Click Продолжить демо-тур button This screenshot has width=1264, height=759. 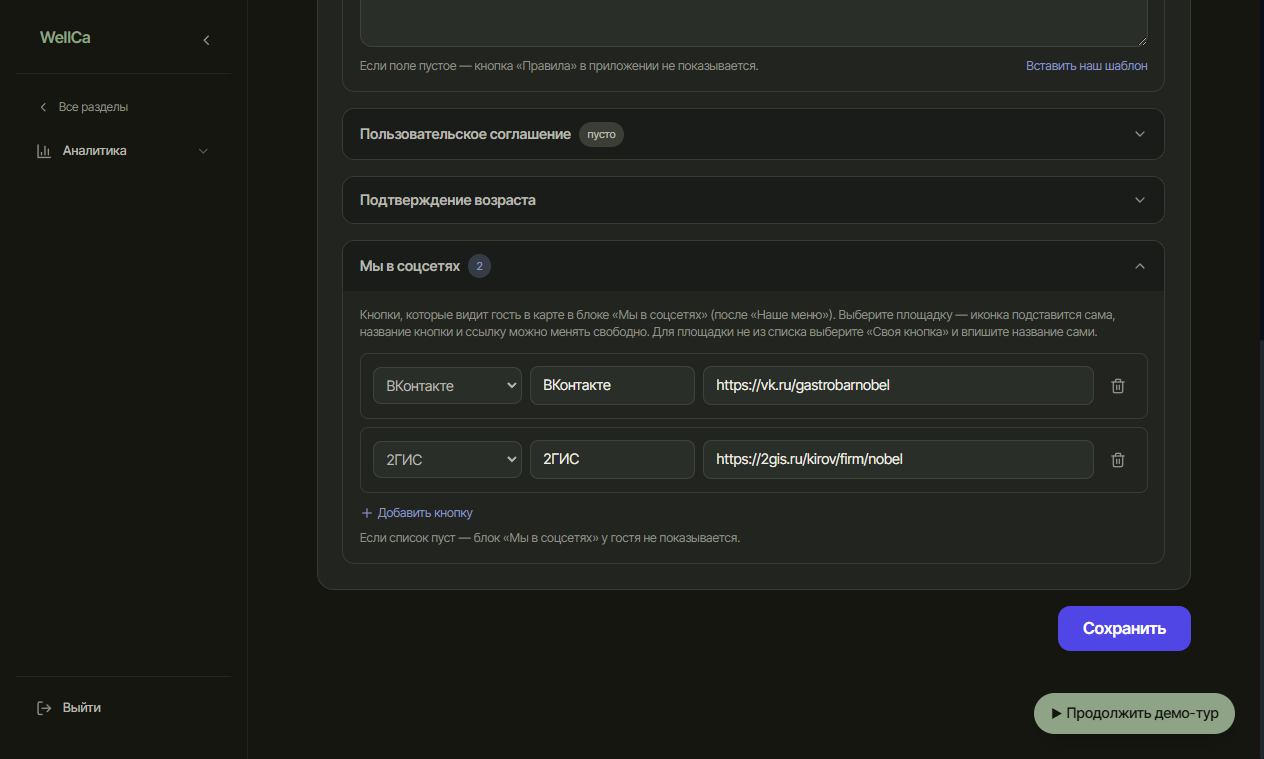pyautogui.click(x=1134, y=714)
